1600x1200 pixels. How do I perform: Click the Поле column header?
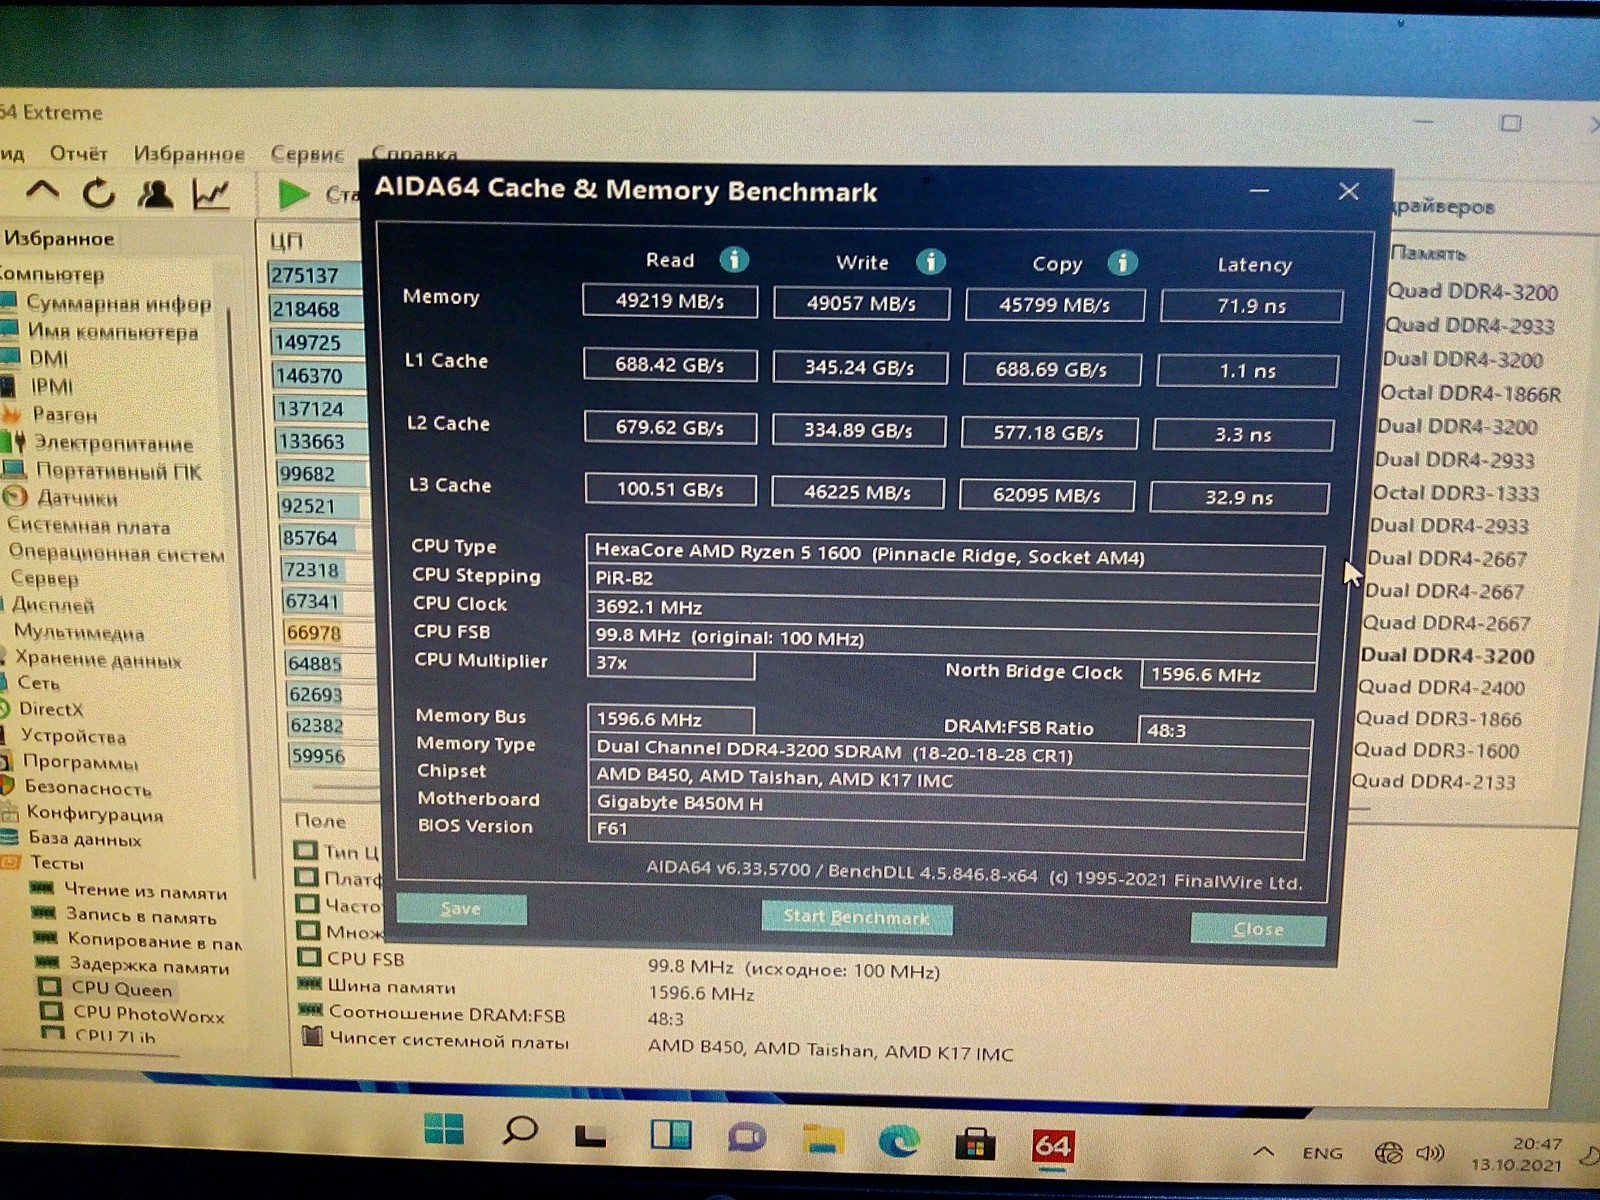tap(320, 821)
